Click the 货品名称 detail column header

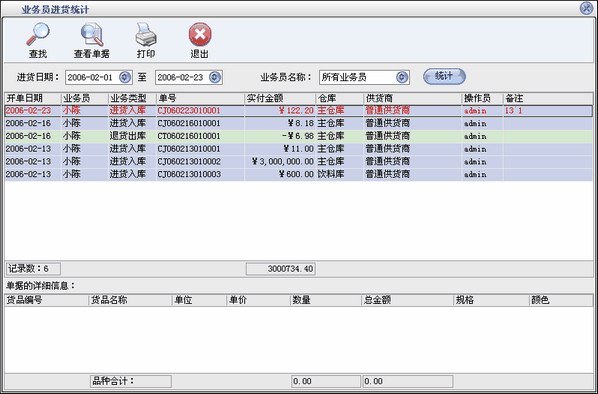coord(130,300)
